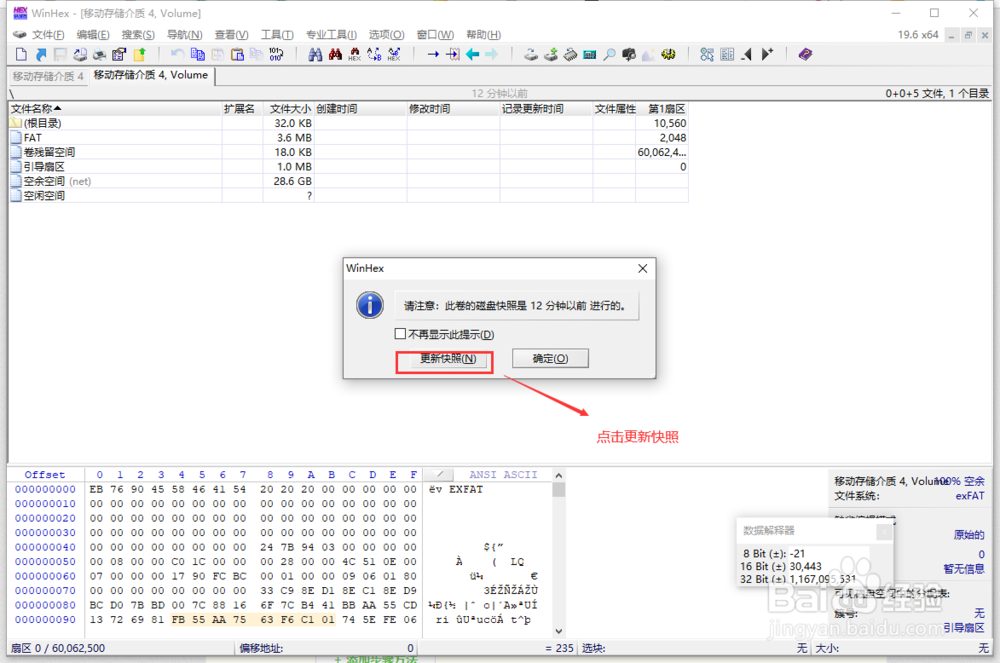Viewport: 1000px width, 663px height.
Task: Click the Calculator icon in toolbar
Action: [x=590, y=54]
